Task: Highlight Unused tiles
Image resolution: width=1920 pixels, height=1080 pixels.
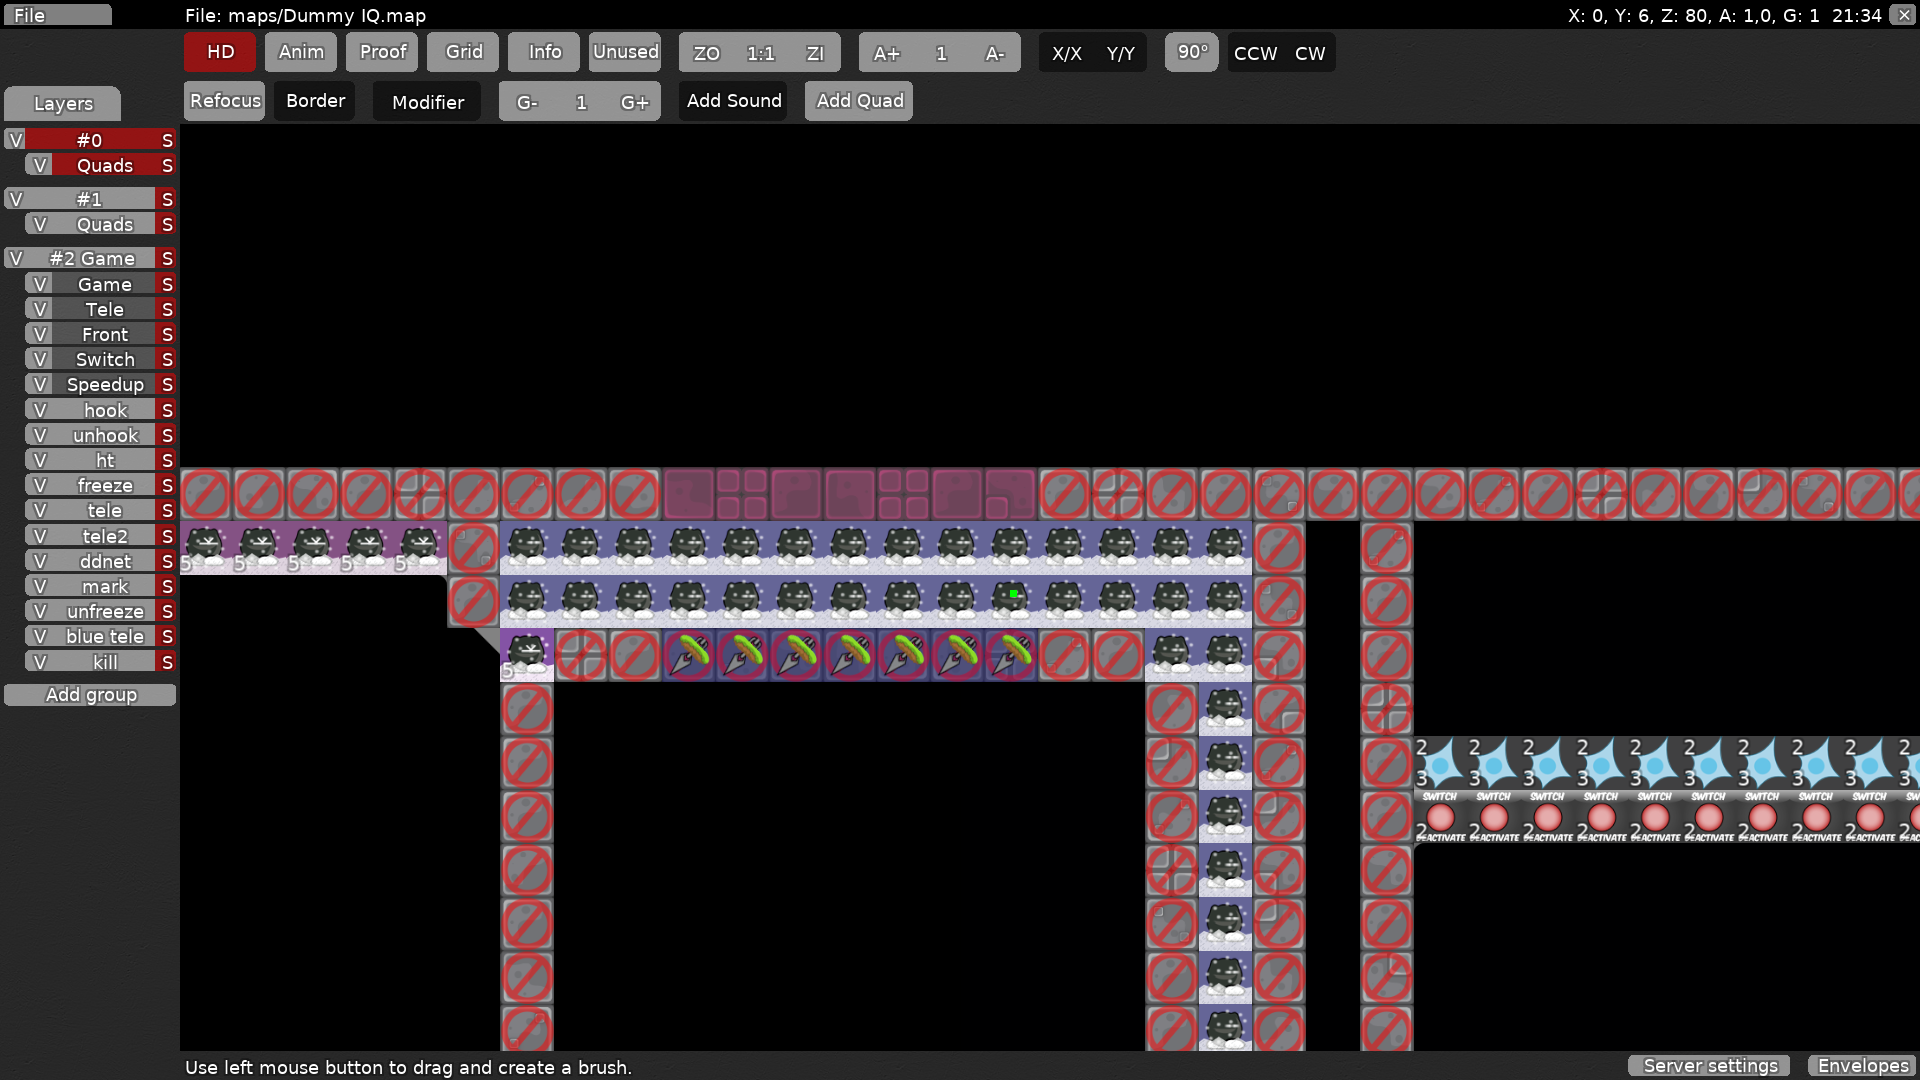Action: (x=625, y=52)
